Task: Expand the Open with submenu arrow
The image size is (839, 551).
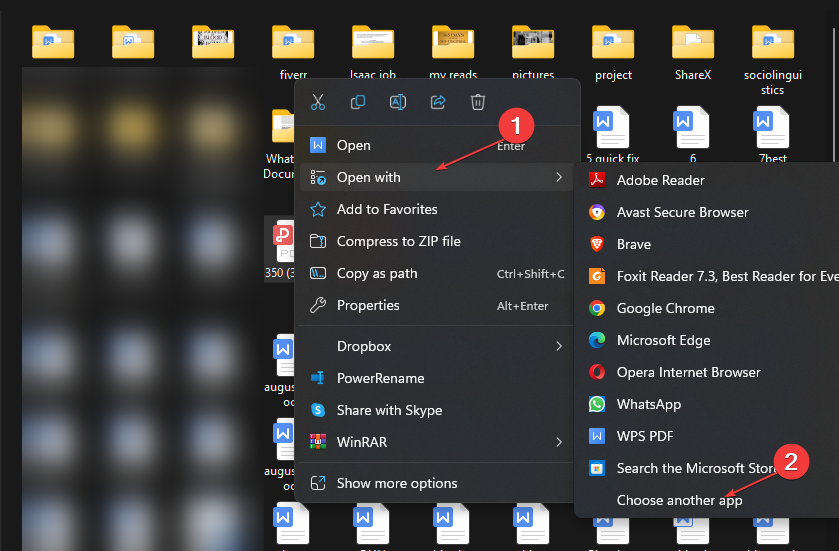Action: click(x=559, y=177)
